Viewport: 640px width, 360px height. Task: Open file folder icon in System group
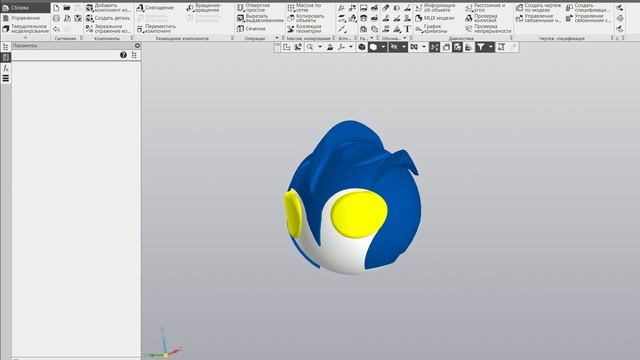coord(67,8)
